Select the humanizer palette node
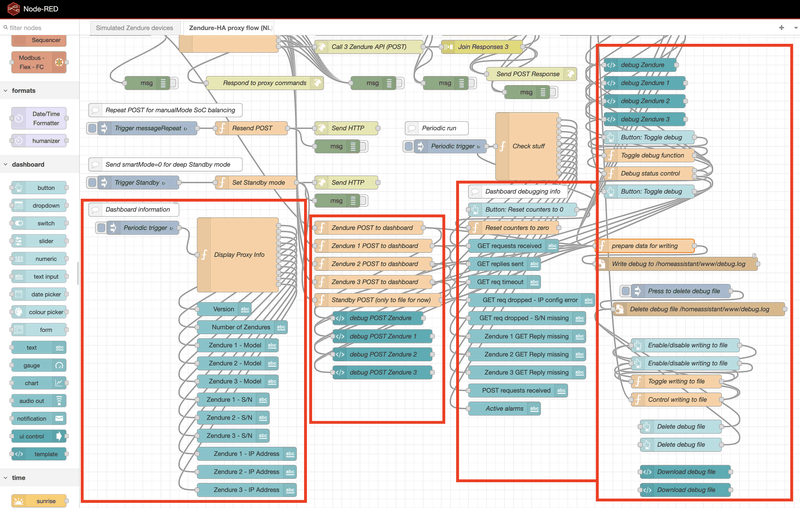 pos(39,141)
